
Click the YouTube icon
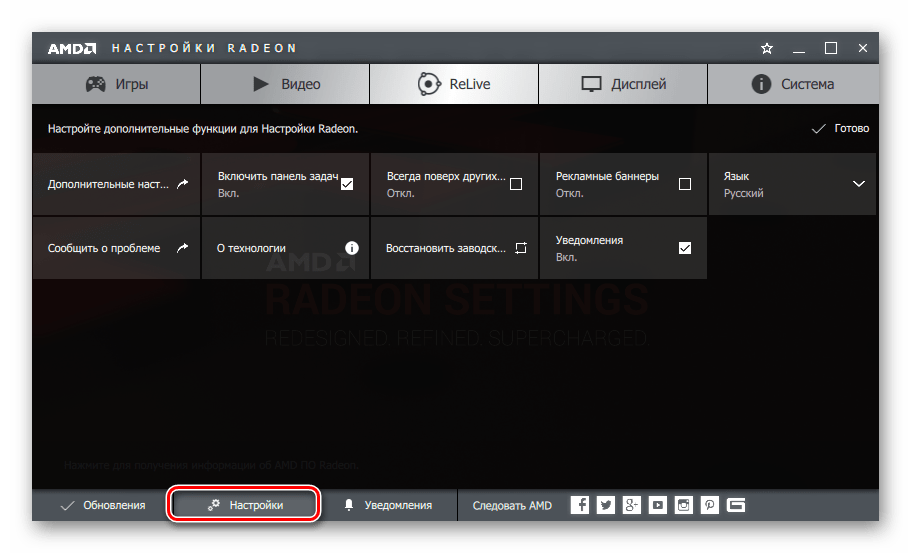pyautogui.click(x=658, y=505)
